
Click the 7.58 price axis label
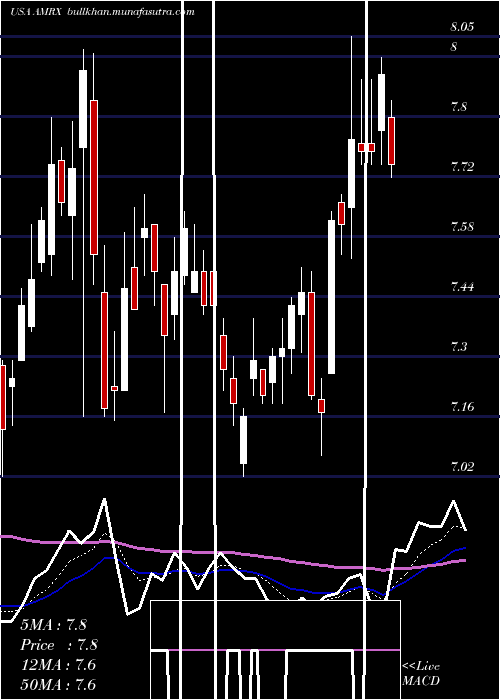tap(462, 226)
